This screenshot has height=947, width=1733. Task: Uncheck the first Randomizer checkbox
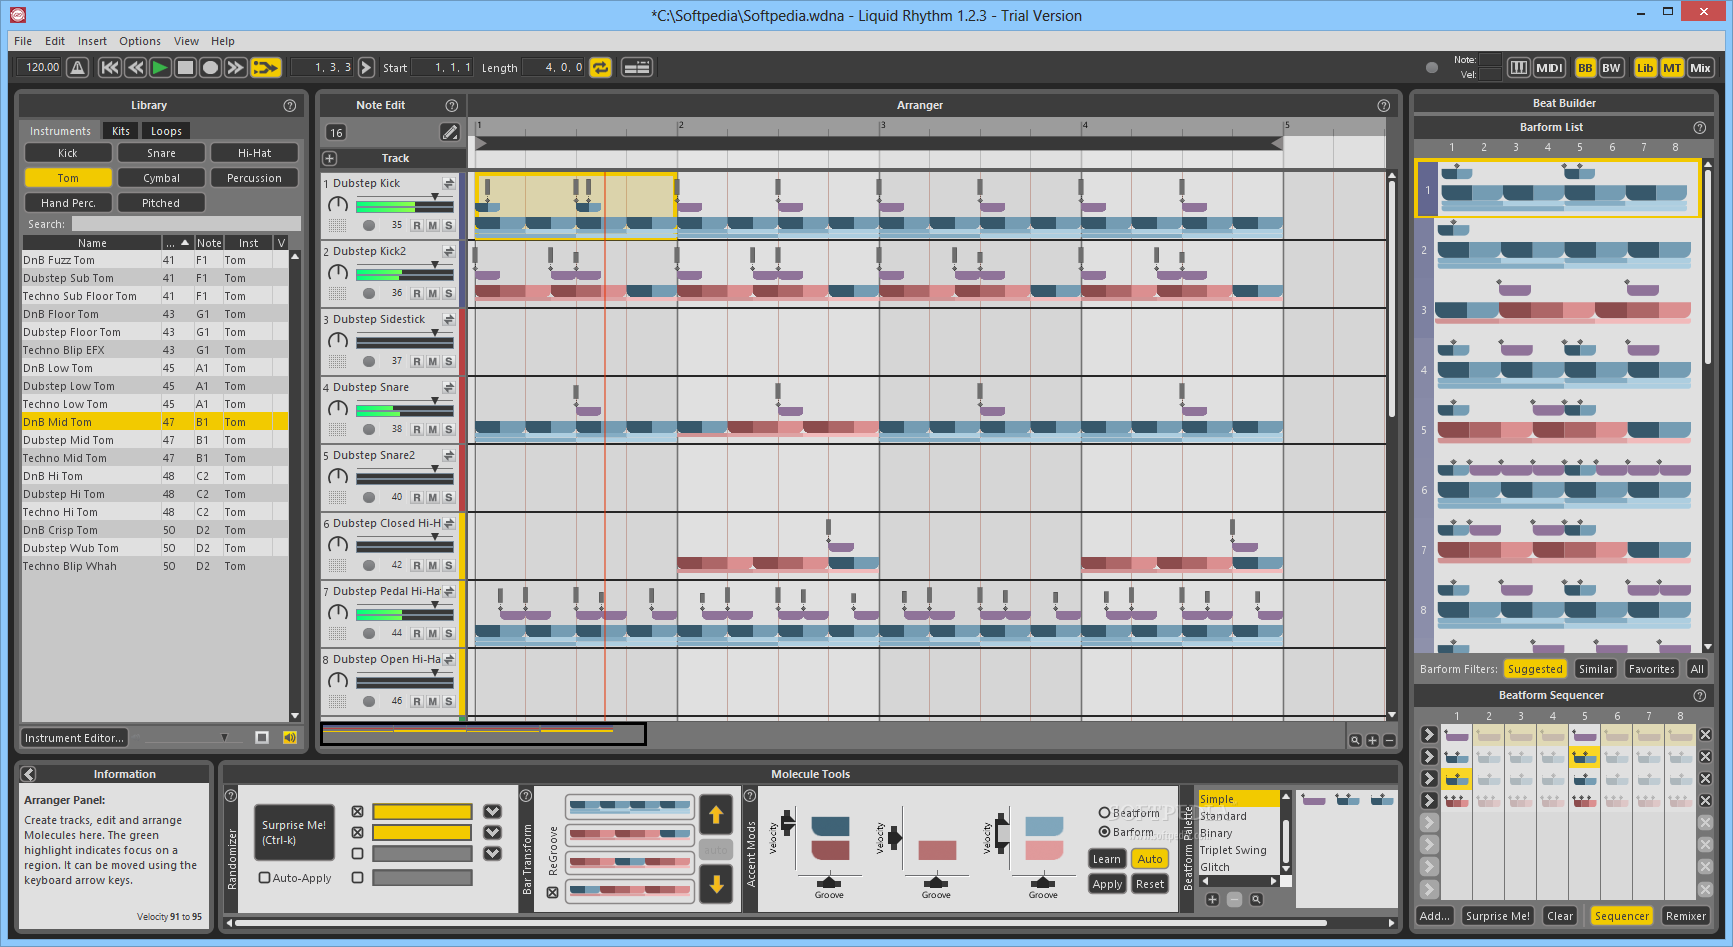[x=357, y=811]
